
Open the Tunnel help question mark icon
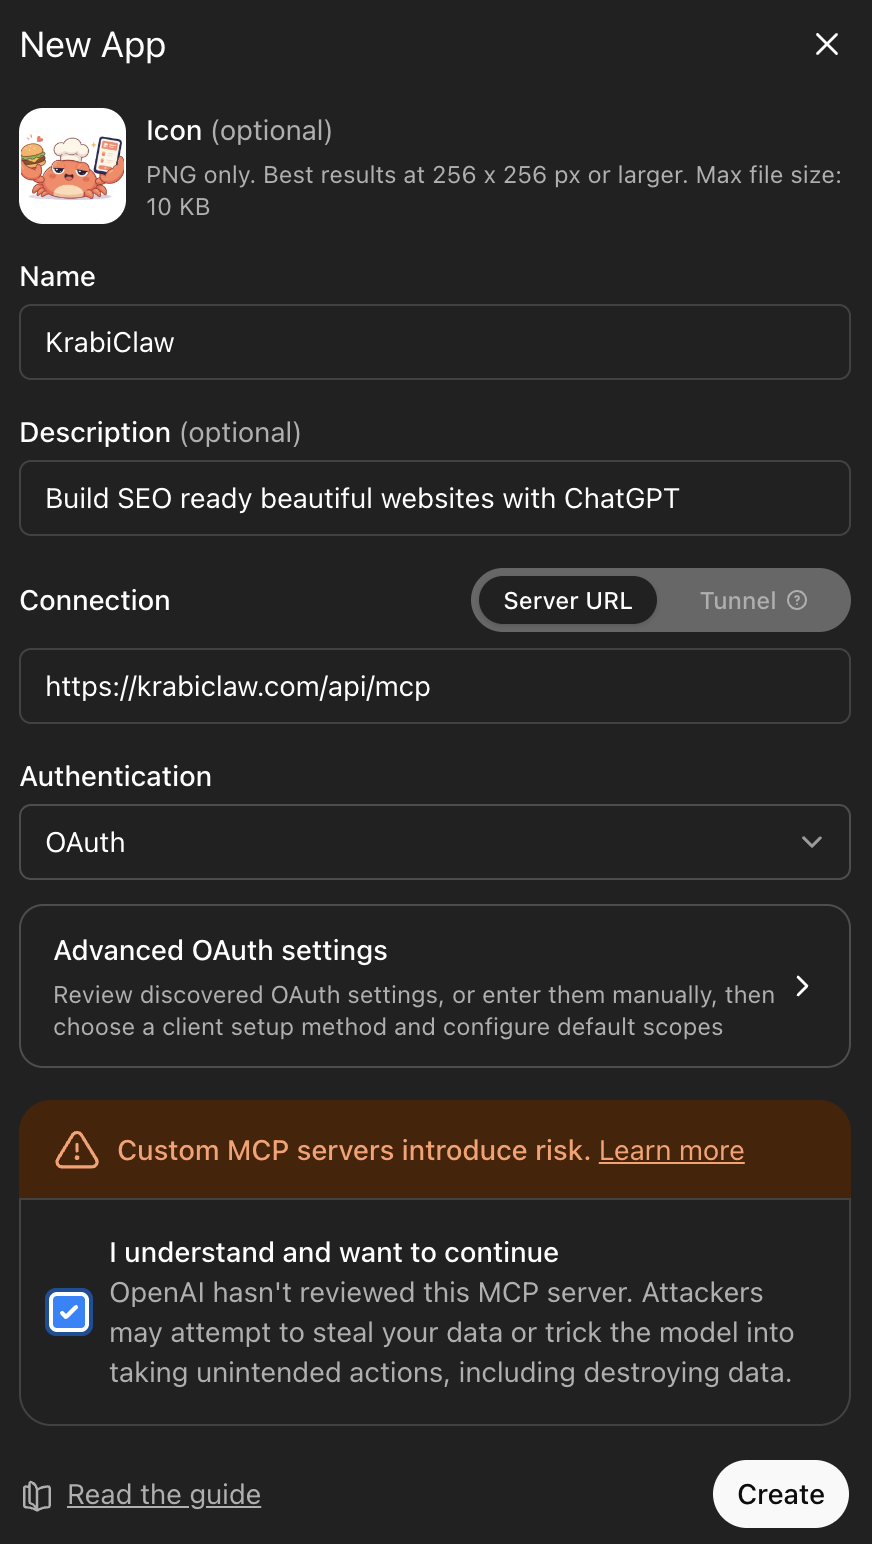[x=797, y=600]
